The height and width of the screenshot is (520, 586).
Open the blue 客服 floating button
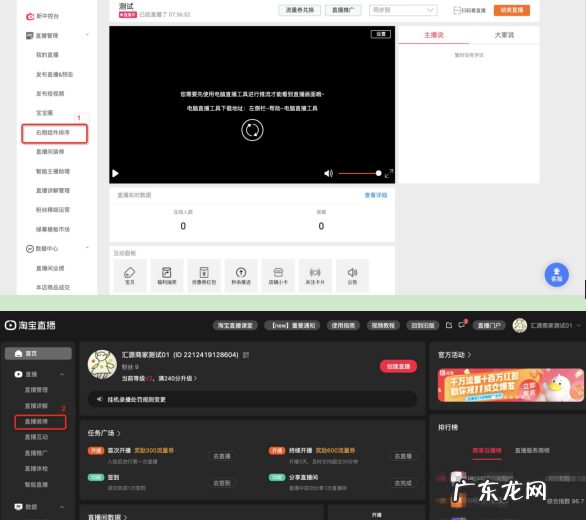556,275
